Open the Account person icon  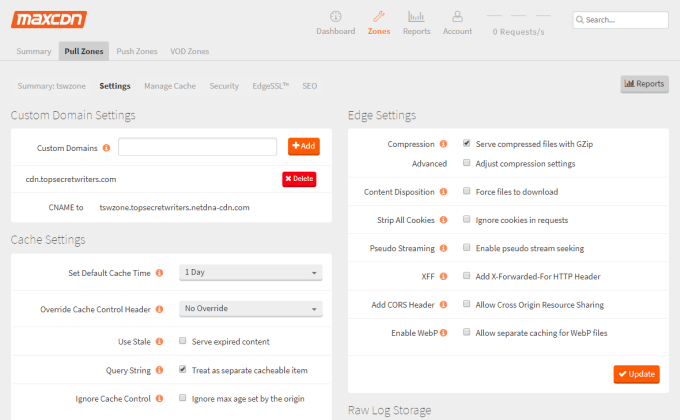458,16
